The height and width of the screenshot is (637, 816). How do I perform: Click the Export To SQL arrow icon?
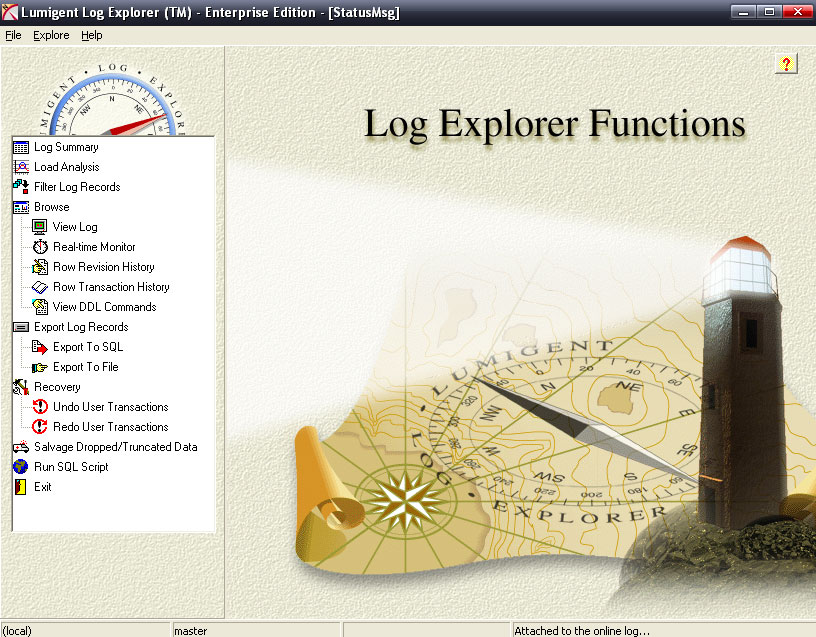(x=40, y=347)
